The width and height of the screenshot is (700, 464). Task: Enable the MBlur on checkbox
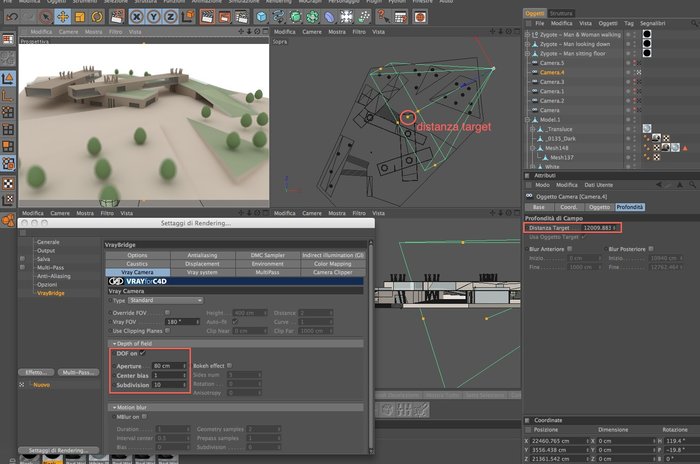pyautogui.click(x=144, y=416)
